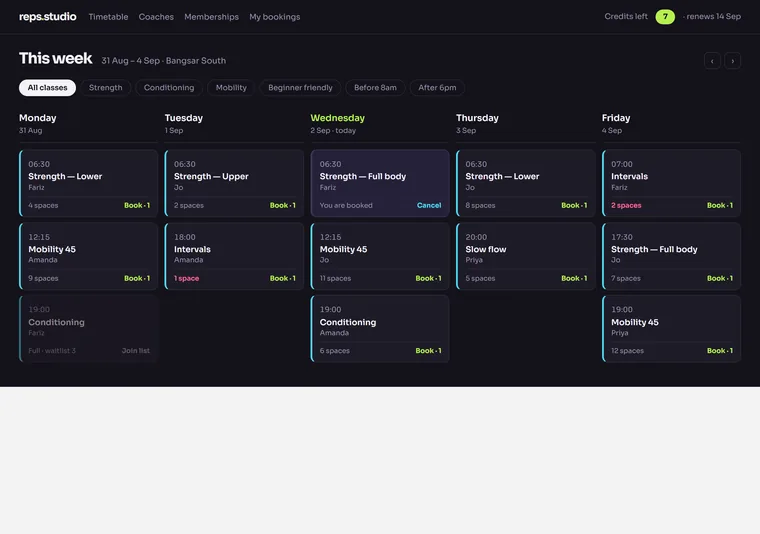Click the credits left badge showing 7
This screenshot has height=534, width=760.
tap(665, 16)
